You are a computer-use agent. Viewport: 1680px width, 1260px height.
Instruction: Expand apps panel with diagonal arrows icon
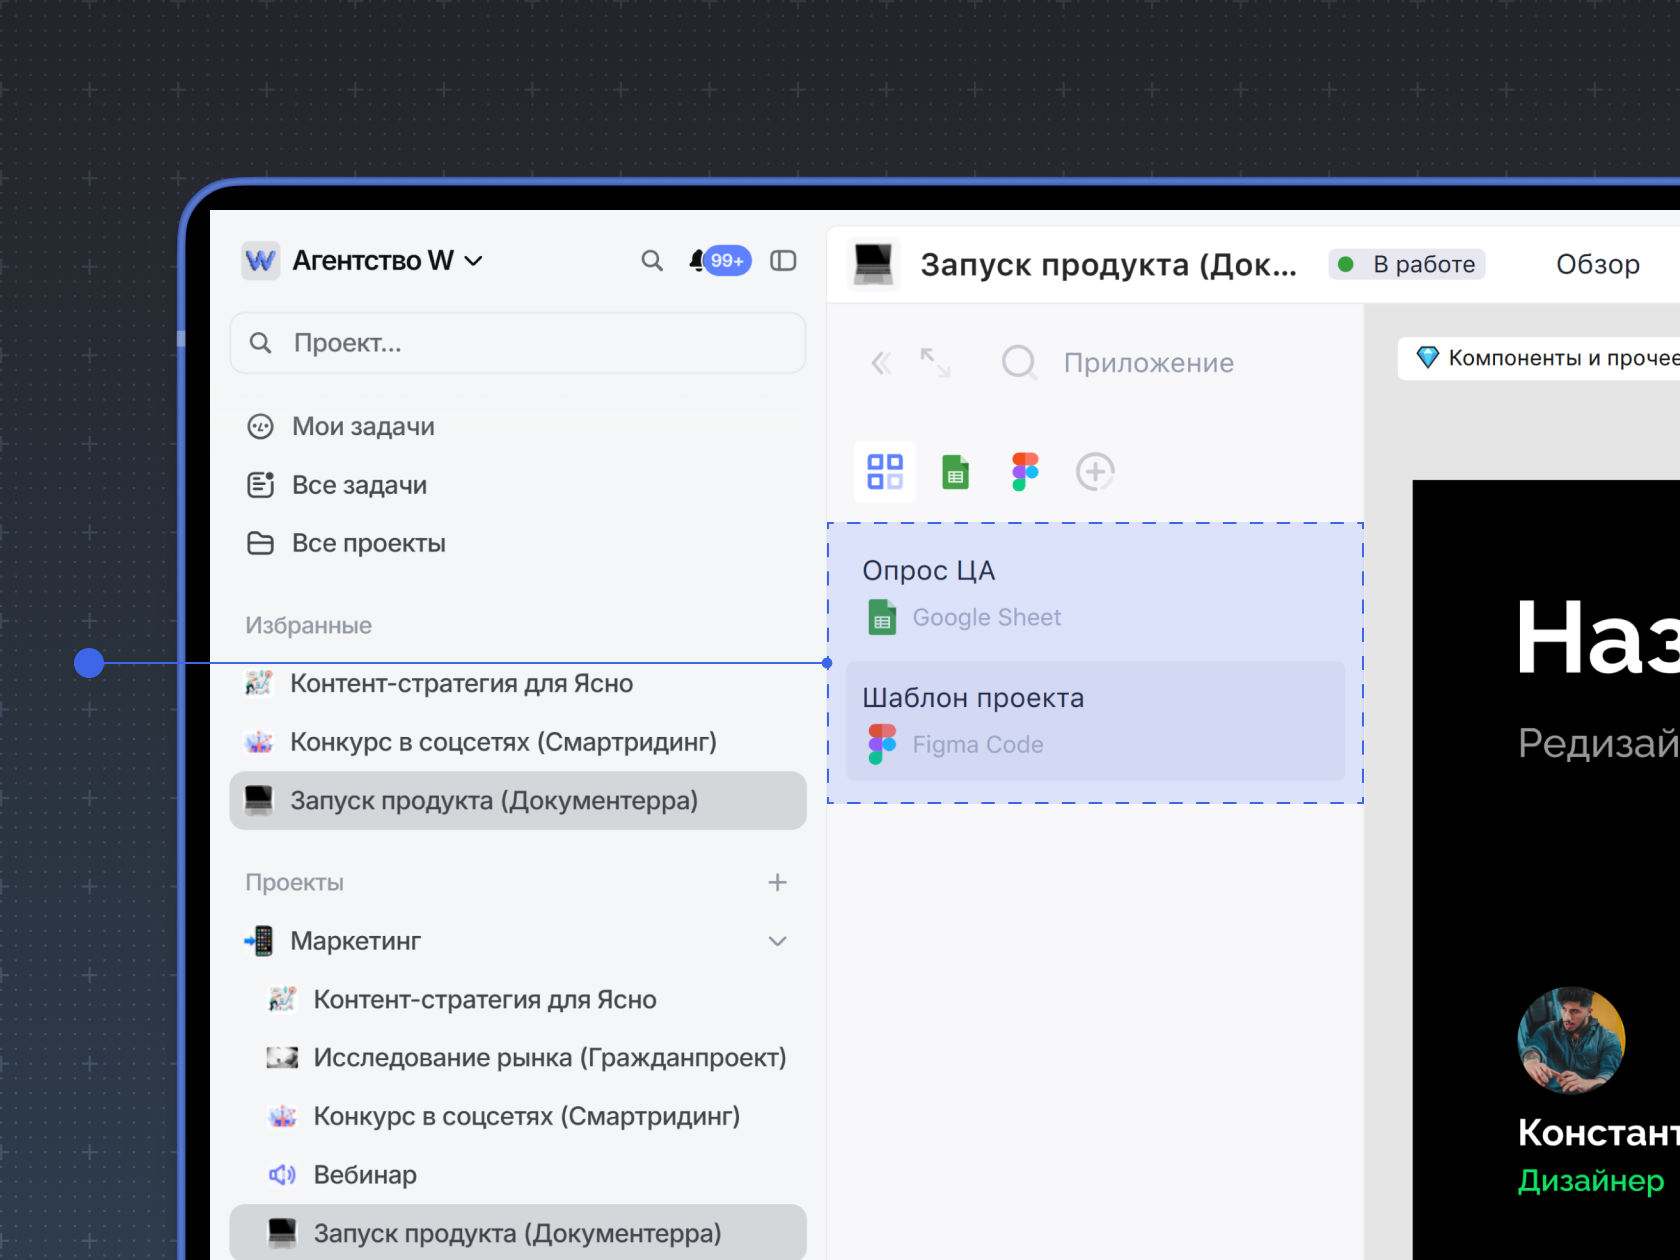pyautogui.click(x=935, y=363)
